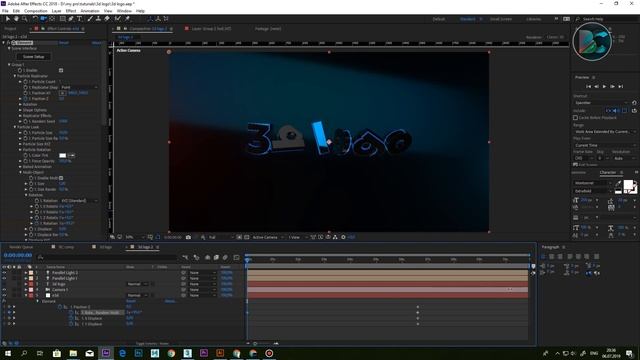The width and height of the screenshot is (640, 360).
Task: Hide the e3d layer
Action: click(x=4, y=296)
